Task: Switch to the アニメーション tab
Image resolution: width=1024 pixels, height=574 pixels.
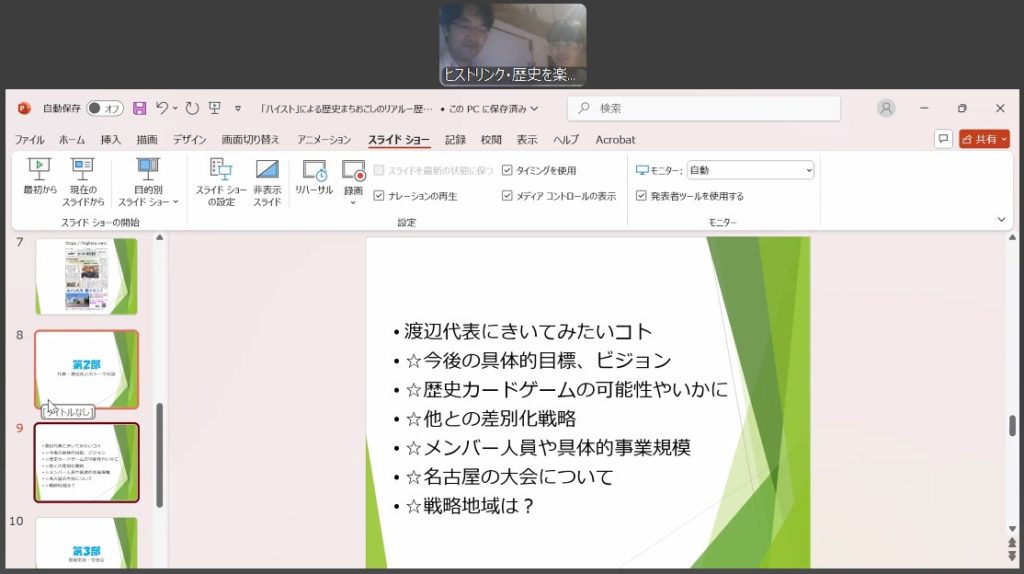Action: point(323,140)
